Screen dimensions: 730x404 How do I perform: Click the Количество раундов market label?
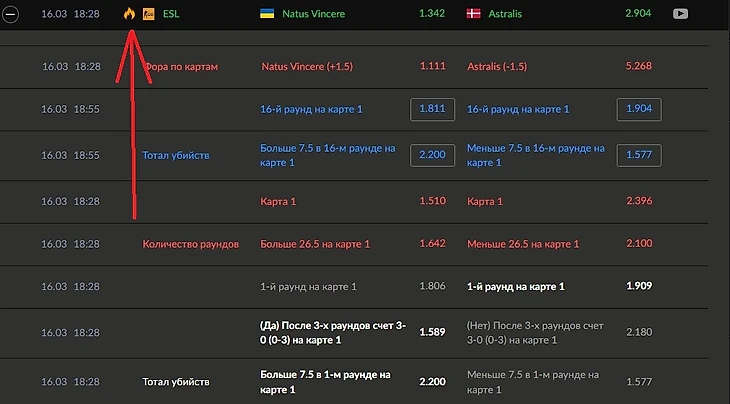(x=190, y=243)
